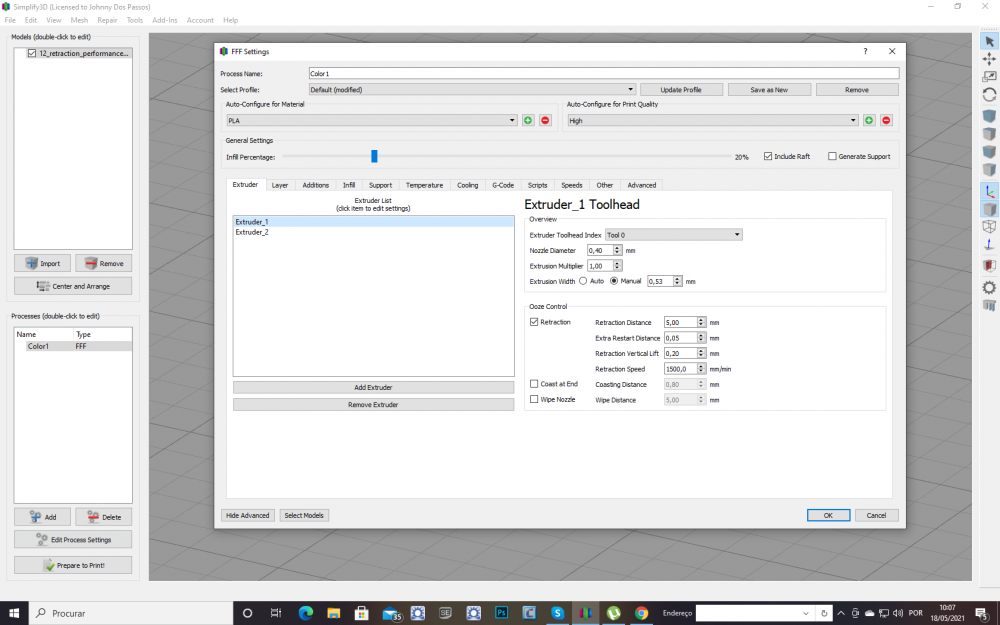Show coordinate axes icon in right toolbar

989,191
